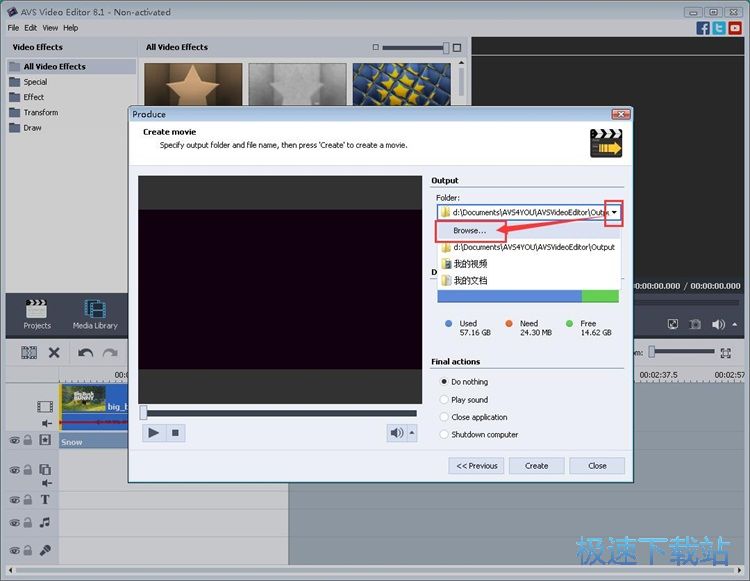Undo the last action
750x581 pixels.
86,353
